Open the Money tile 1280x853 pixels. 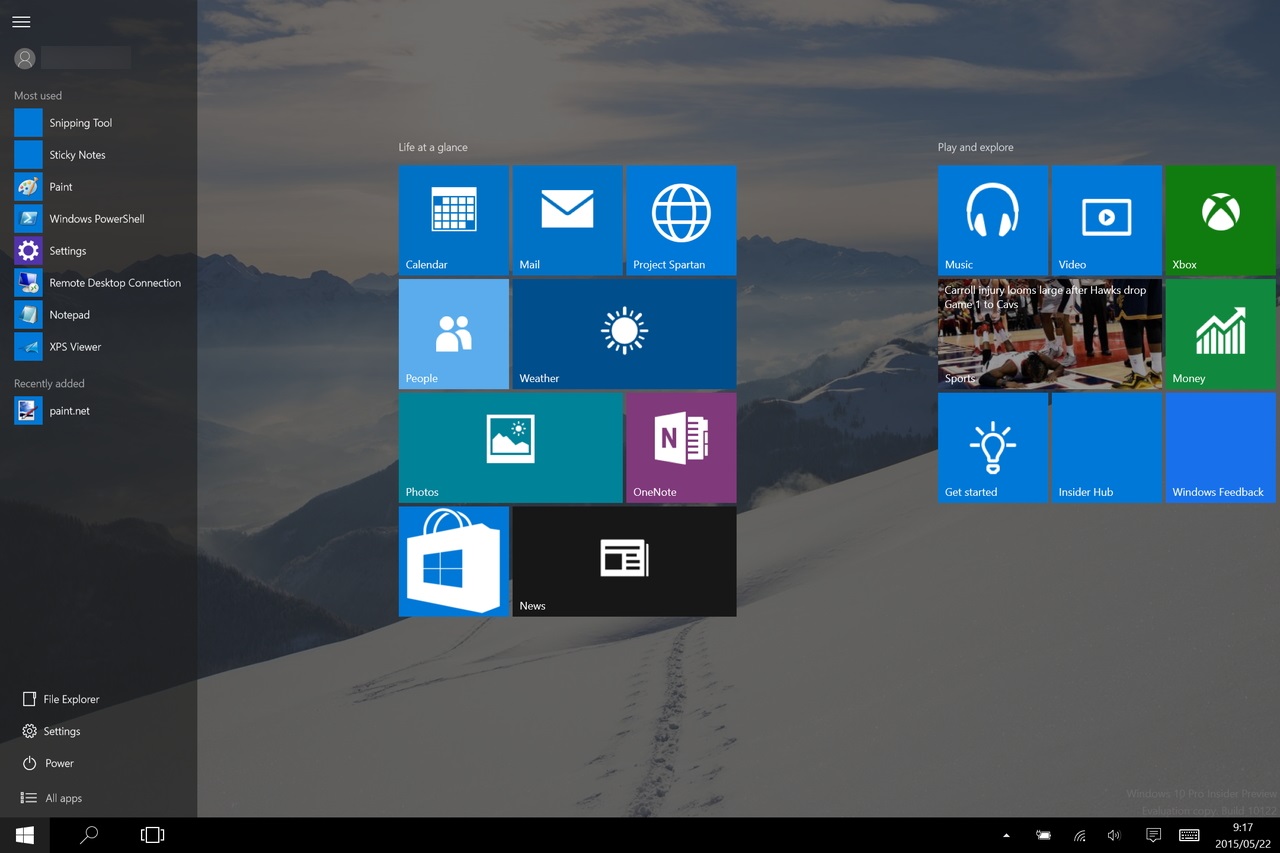pyautogui.click(x=1221, y=334)
